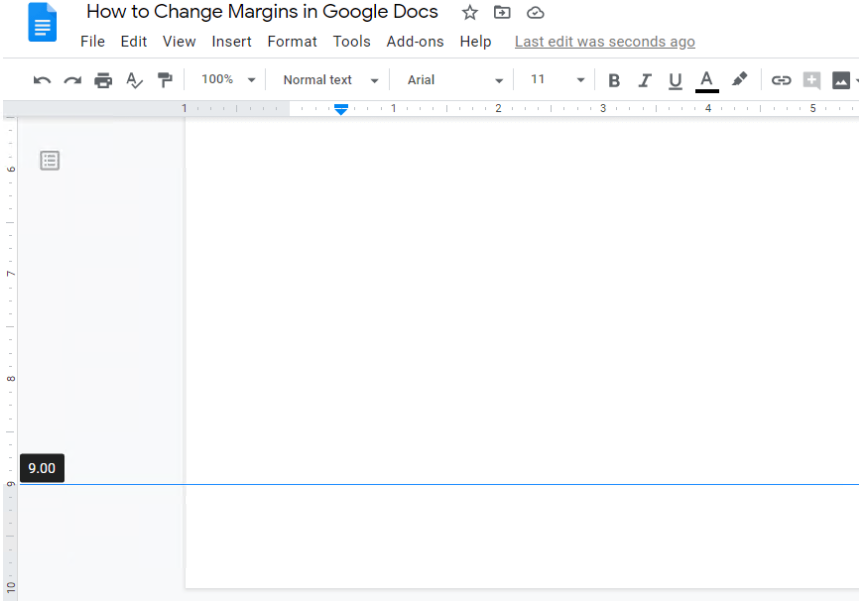Select the Paint format roller icon
The width and height of the screenshot is (861, 601).
pyautogui.click(x=165, y=80)
